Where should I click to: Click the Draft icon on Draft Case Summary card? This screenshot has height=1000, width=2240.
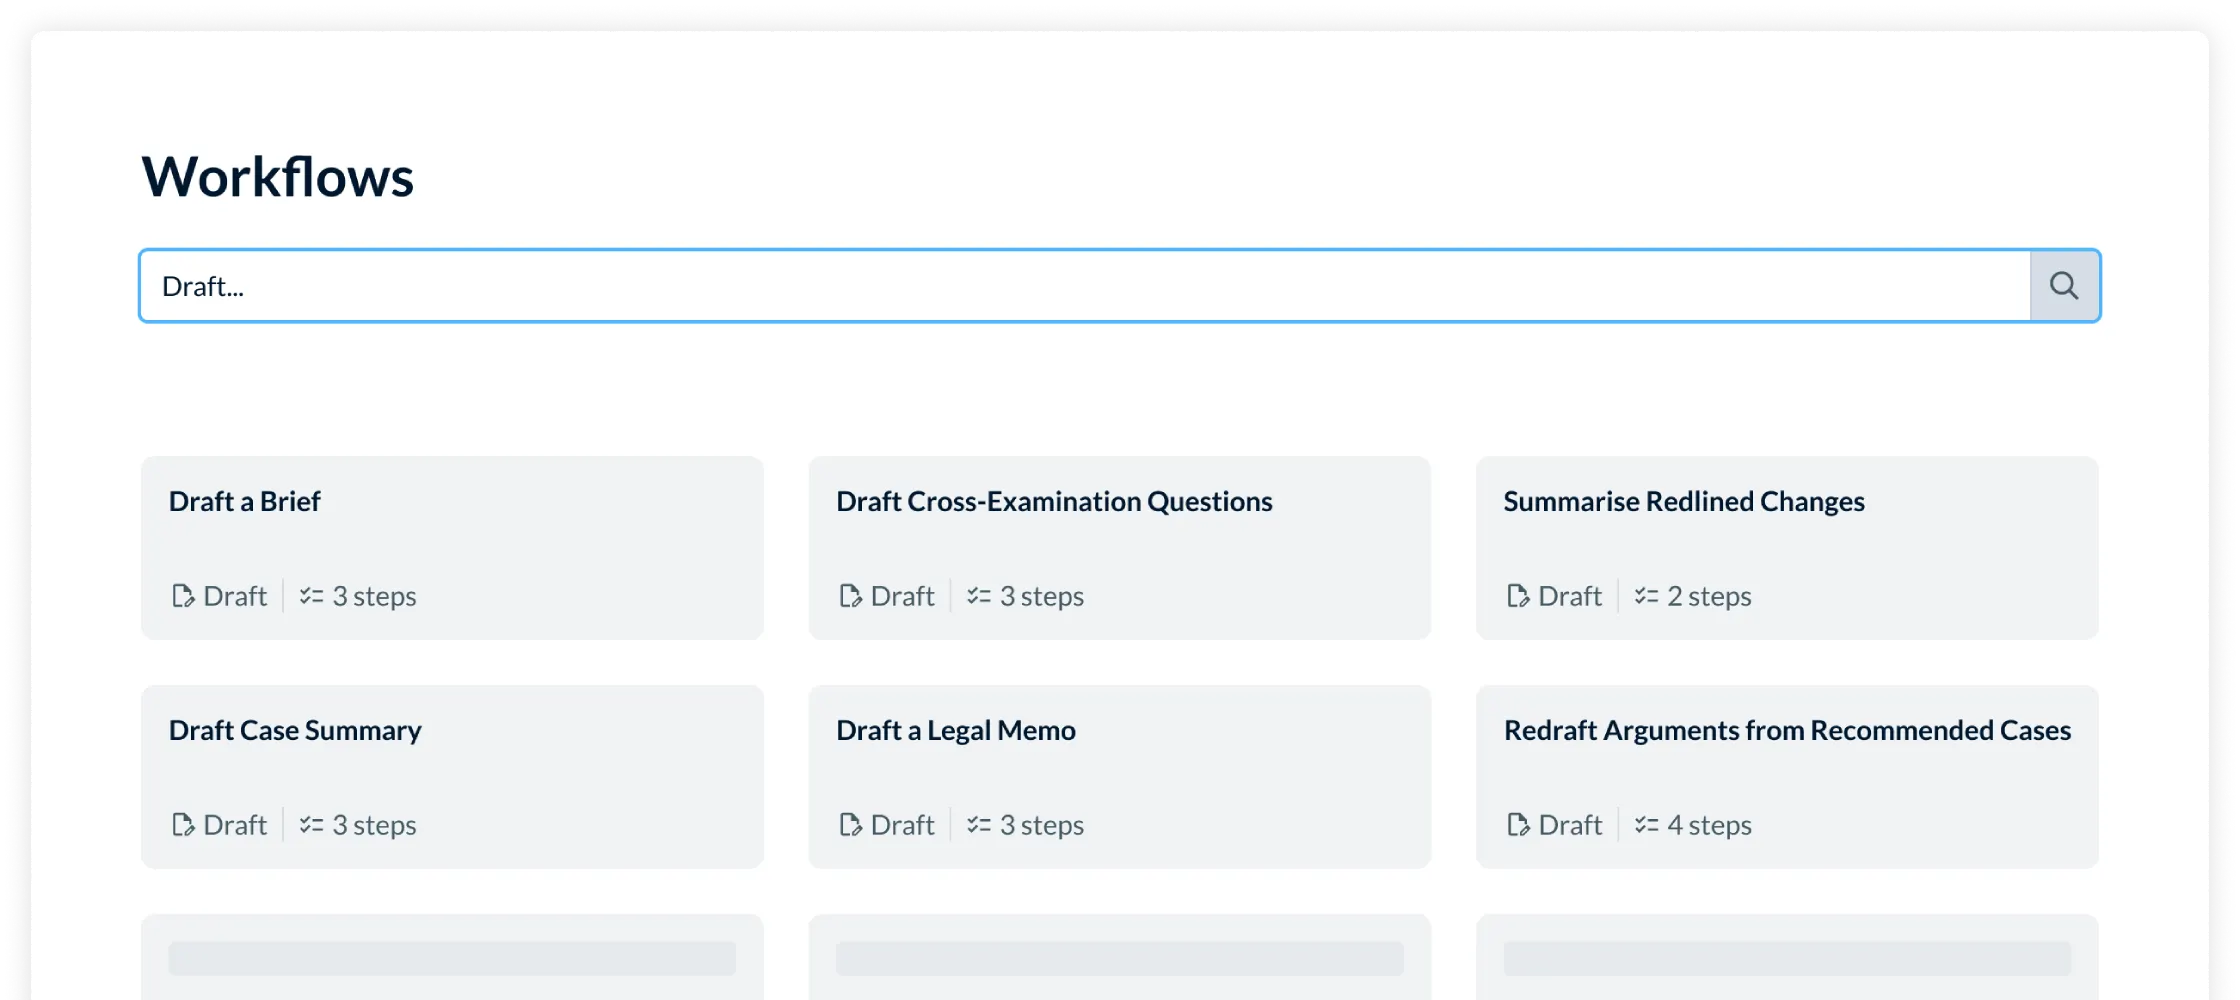(182, 824)
